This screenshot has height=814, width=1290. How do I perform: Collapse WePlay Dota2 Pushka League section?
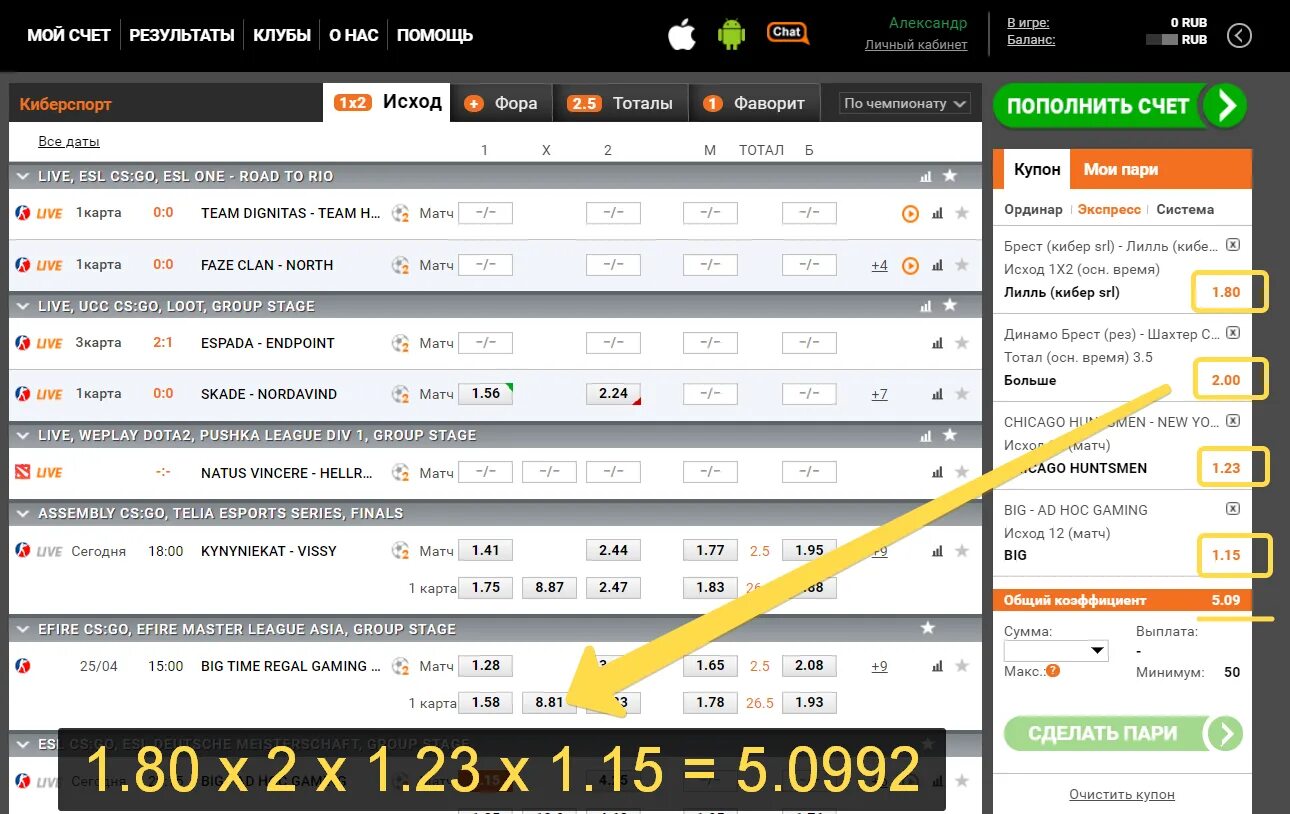tap(24, 435)
